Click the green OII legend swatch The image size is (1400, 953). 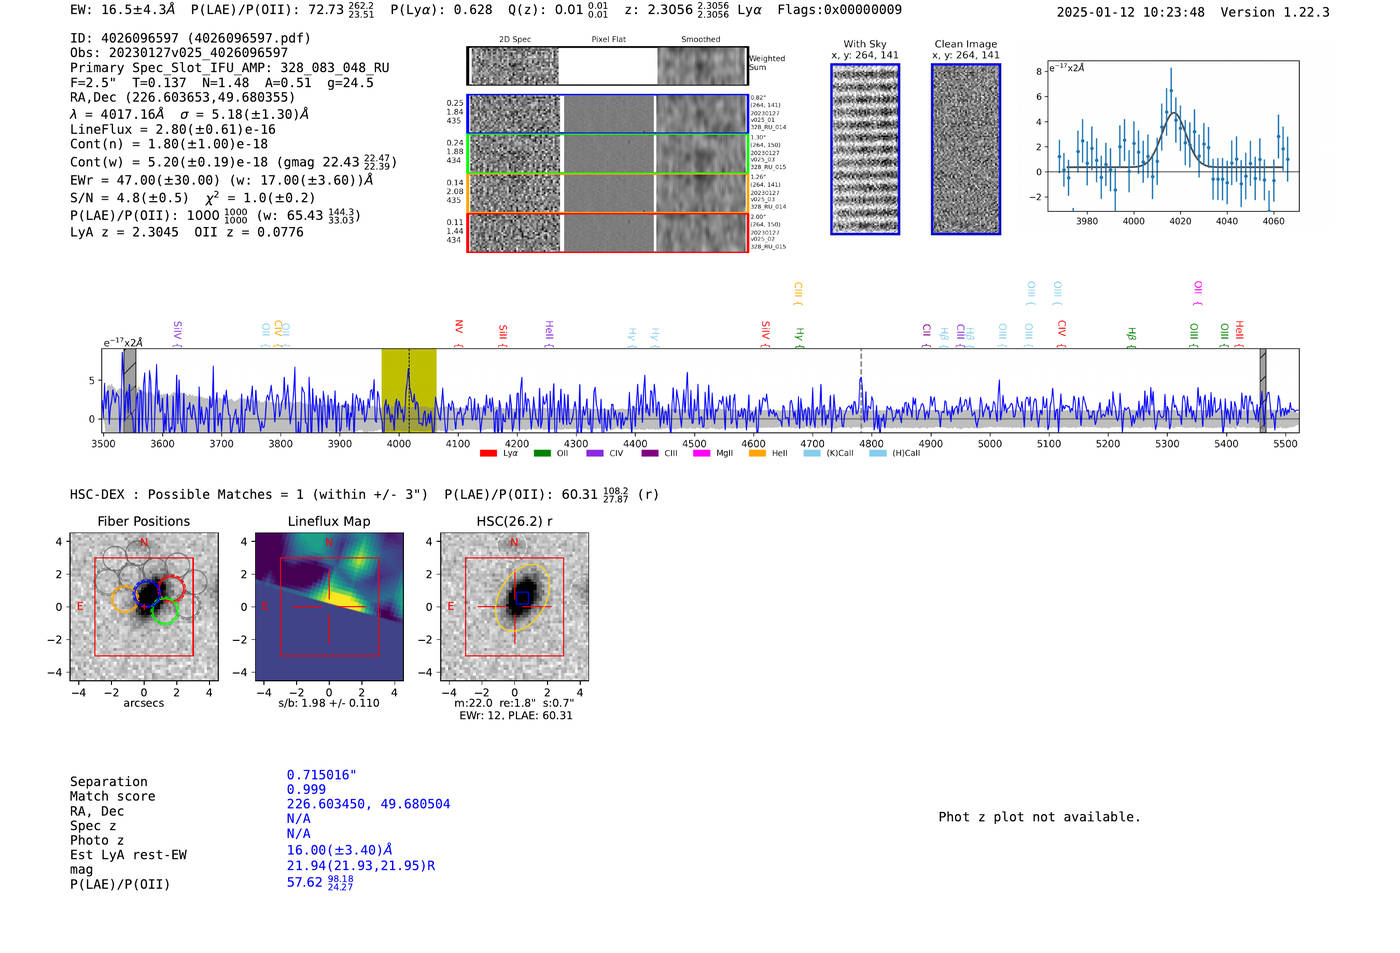point(542,454)
